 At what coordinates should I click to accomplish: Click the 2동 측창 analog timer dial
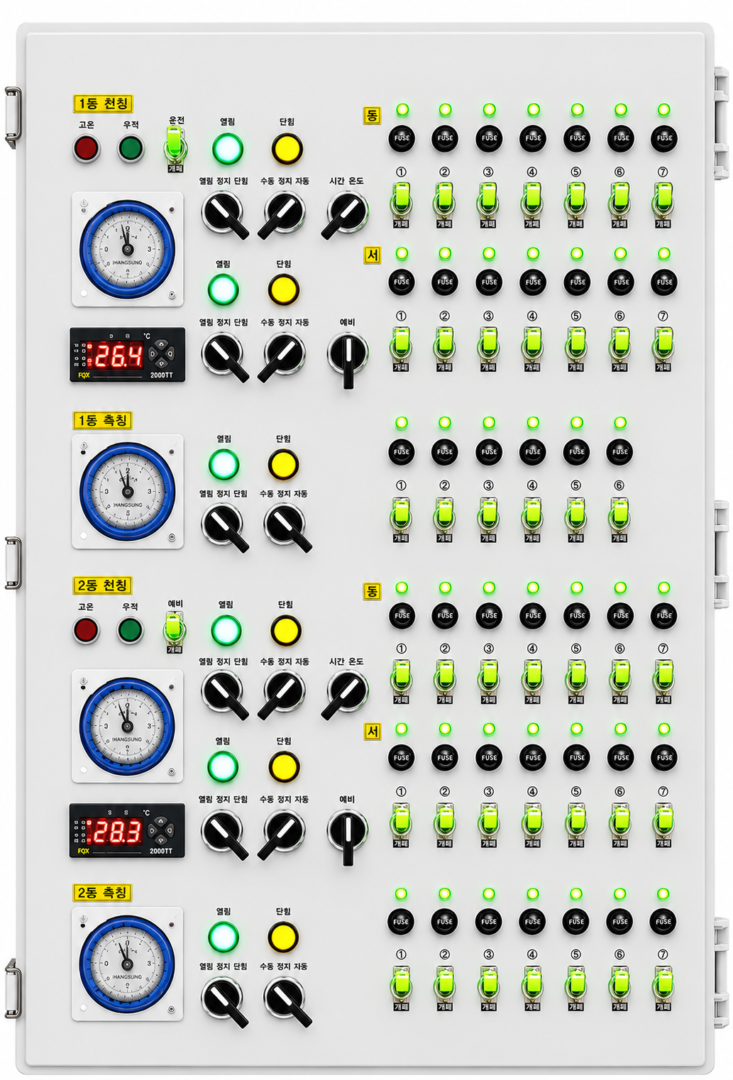coord(127,963)
